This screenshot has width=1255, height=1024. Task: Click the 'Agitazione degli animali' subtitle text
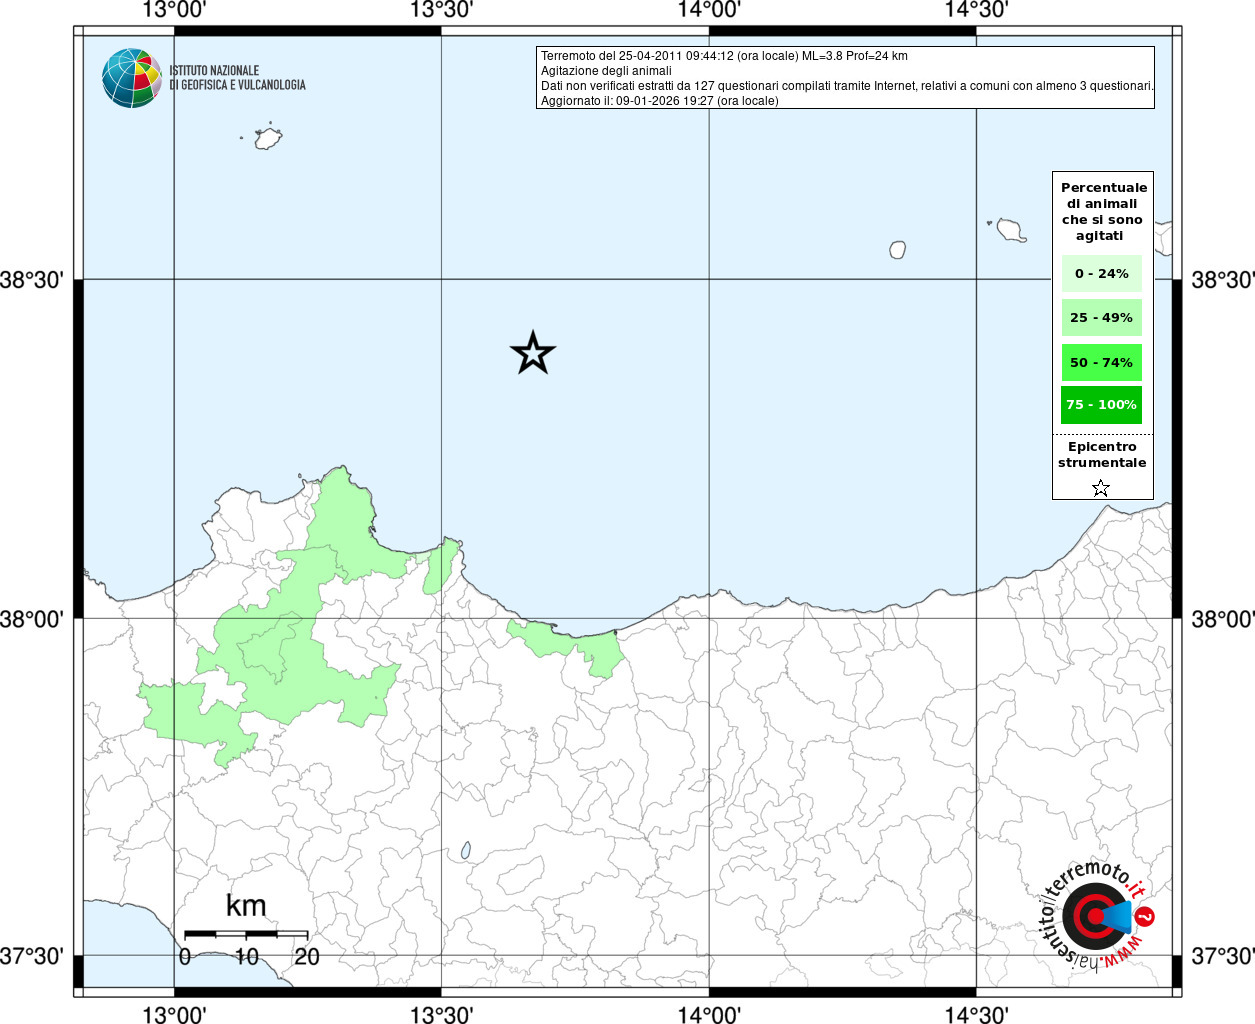pyautogui.click(x=606, y=71)
